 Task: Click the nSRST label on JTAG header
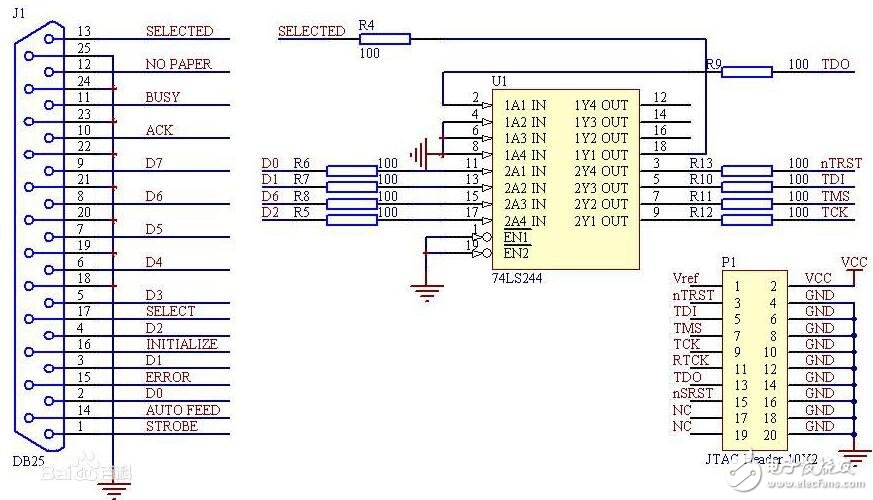pyautogui.click(x=693, y=393)
